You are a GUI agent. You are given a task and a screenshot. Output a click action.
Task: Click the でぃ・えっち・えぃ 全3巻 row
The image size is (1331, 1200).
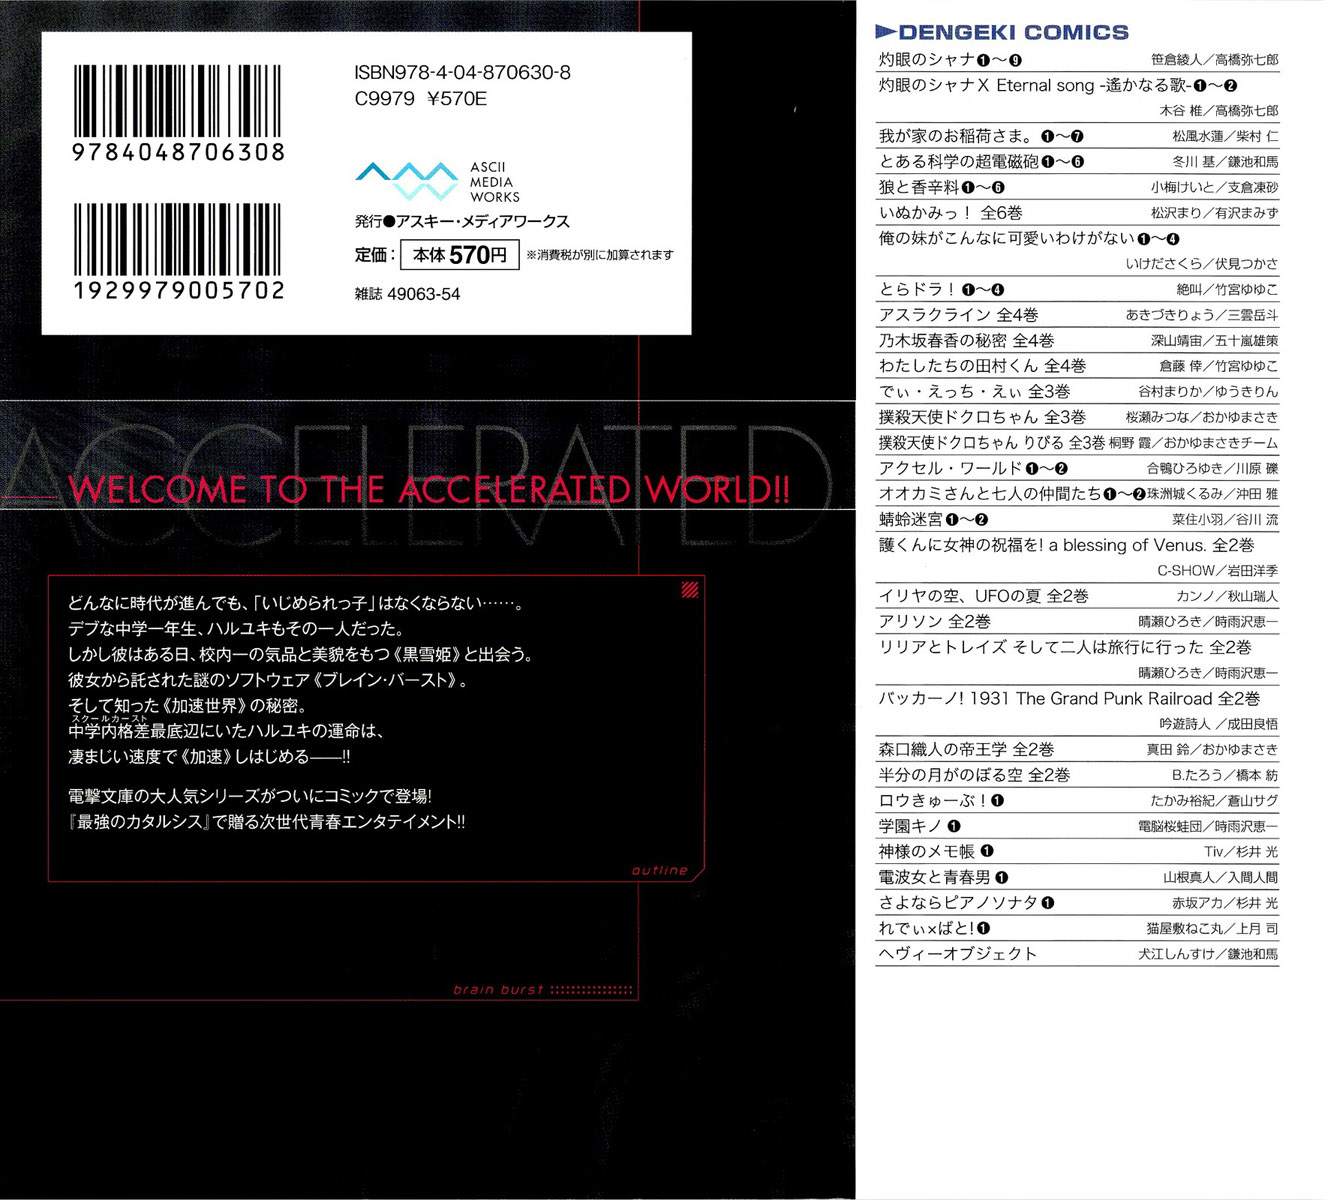click(1077, 392)
